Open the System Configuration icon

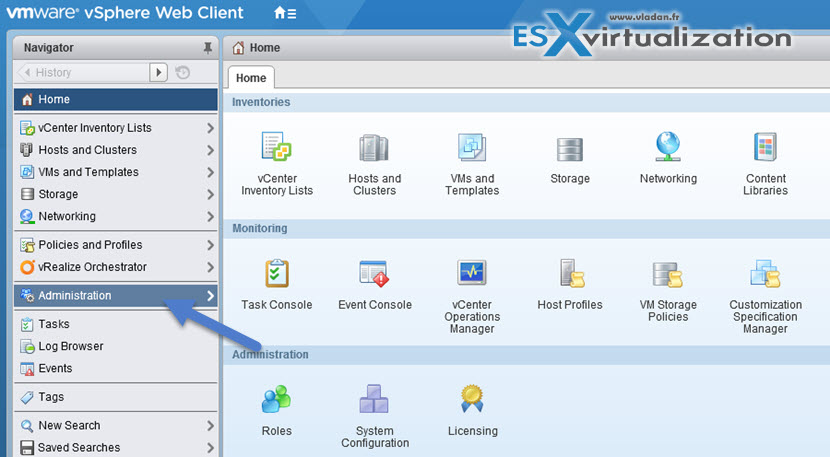[374, 399]
